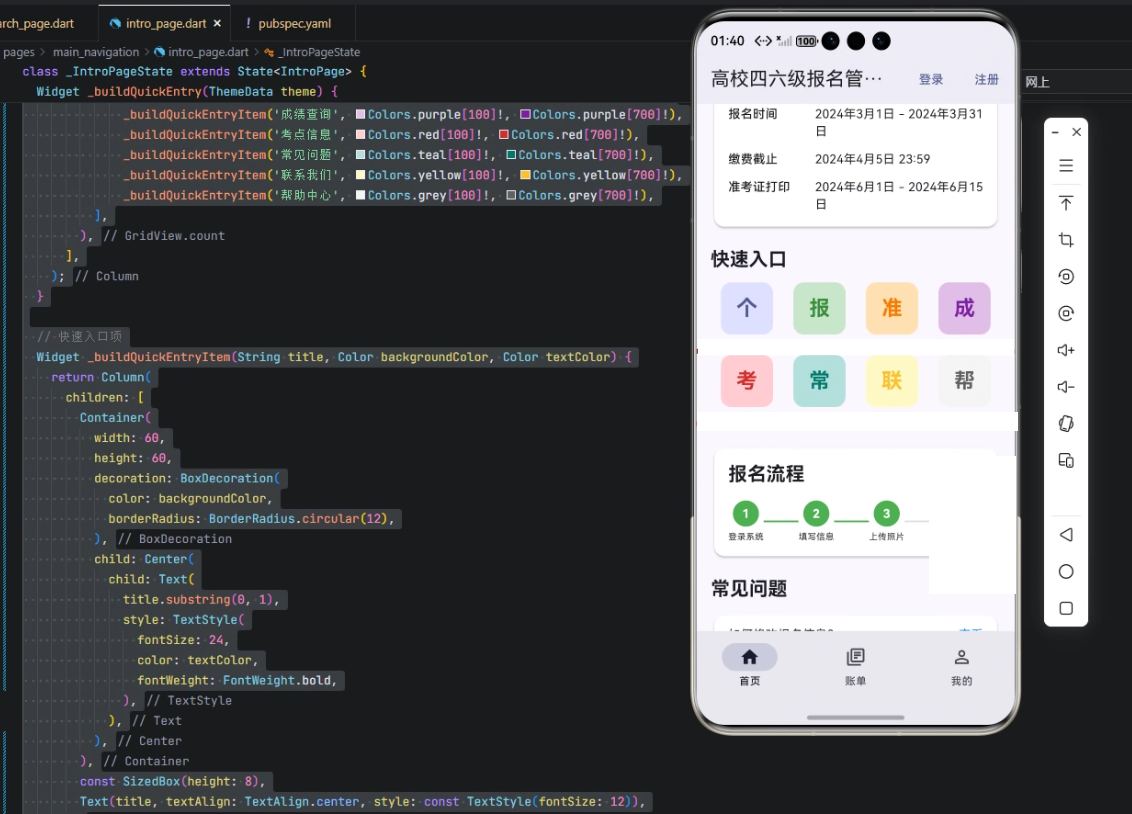Tap the teal 常 quick entry tile
The image size is (1132, 814).
[819, 380]
